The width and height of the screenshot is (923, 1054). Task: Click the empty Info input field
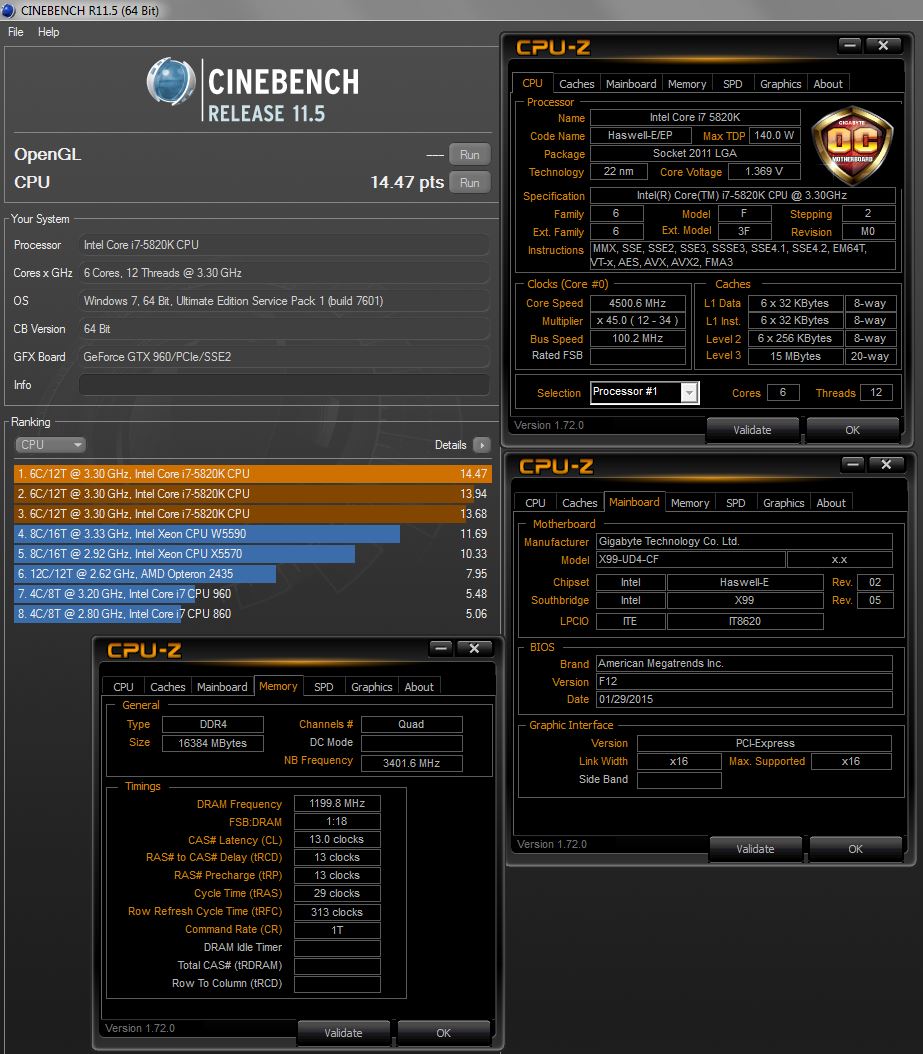pyautogui.click(x=284, y=385)
